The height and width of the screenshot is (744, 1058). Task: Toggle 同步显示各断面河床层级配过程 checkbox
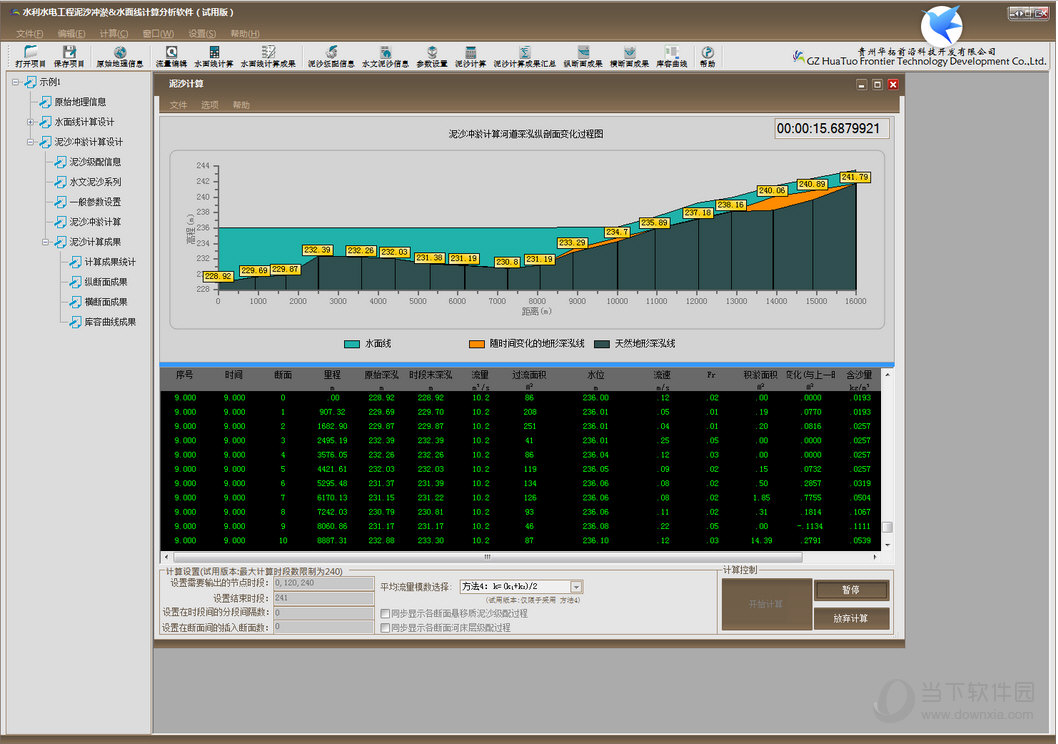pos(385,627)
